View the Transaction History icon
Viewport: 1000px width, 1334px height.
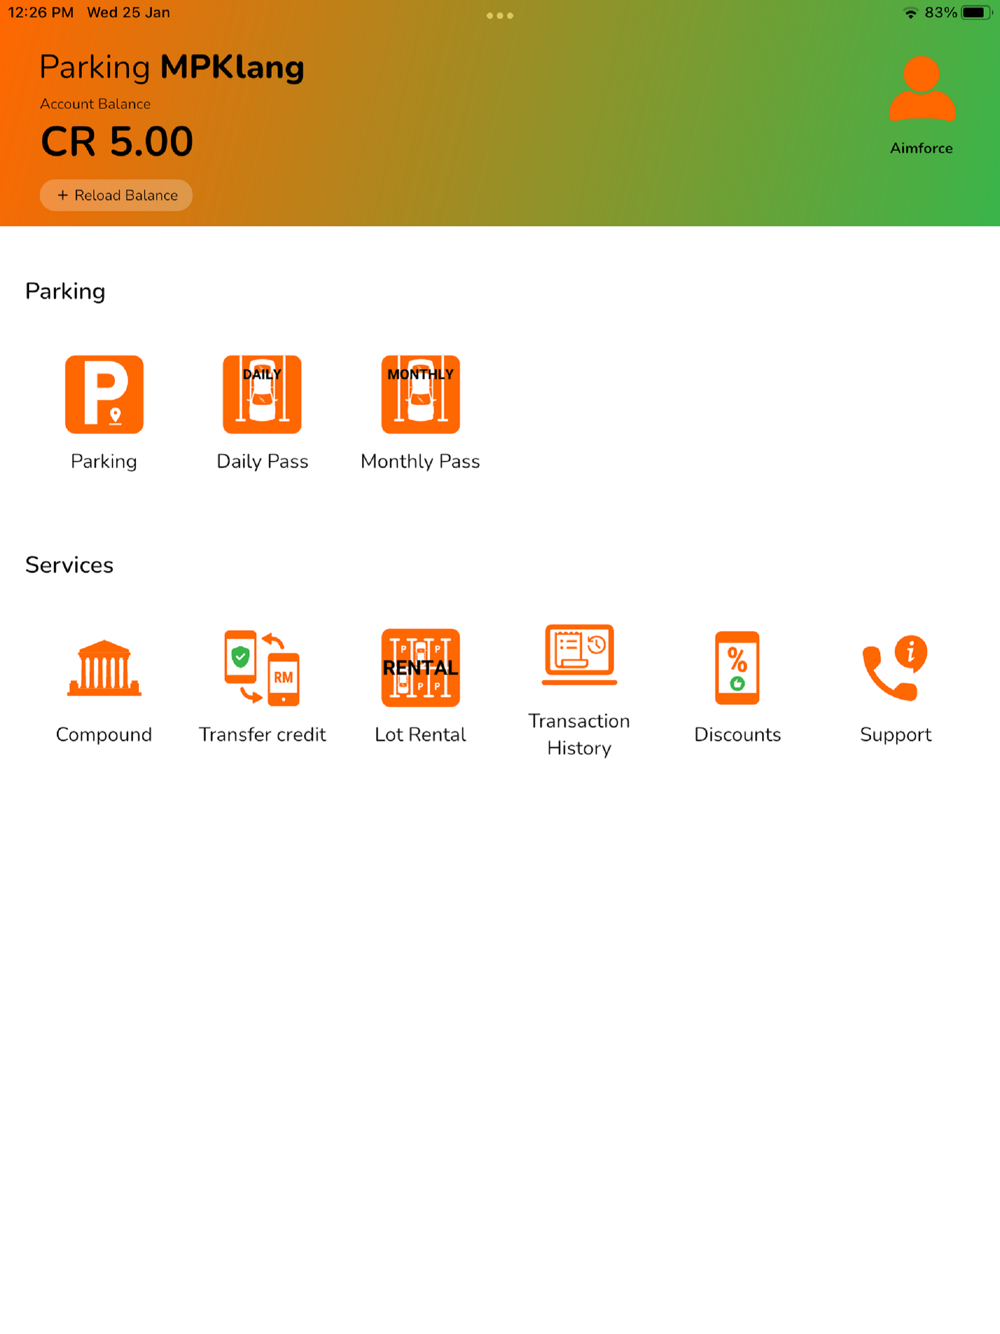pos(579,655)
